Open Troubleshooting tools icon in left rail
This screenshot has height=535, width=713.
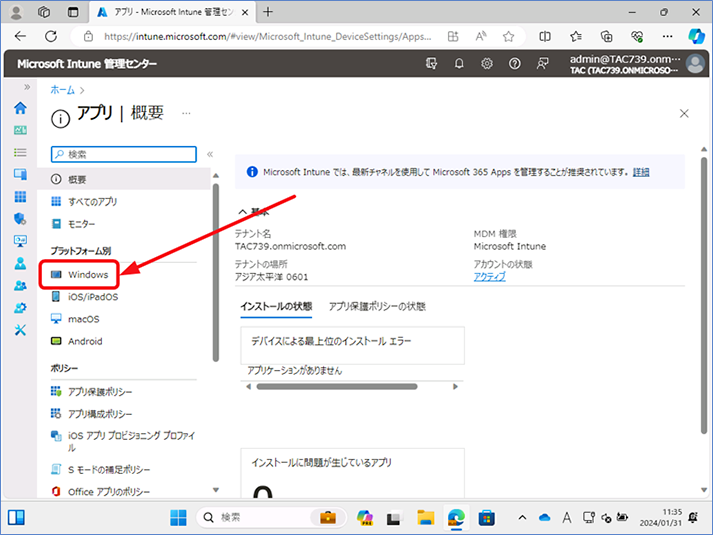[x=20, y=330]
